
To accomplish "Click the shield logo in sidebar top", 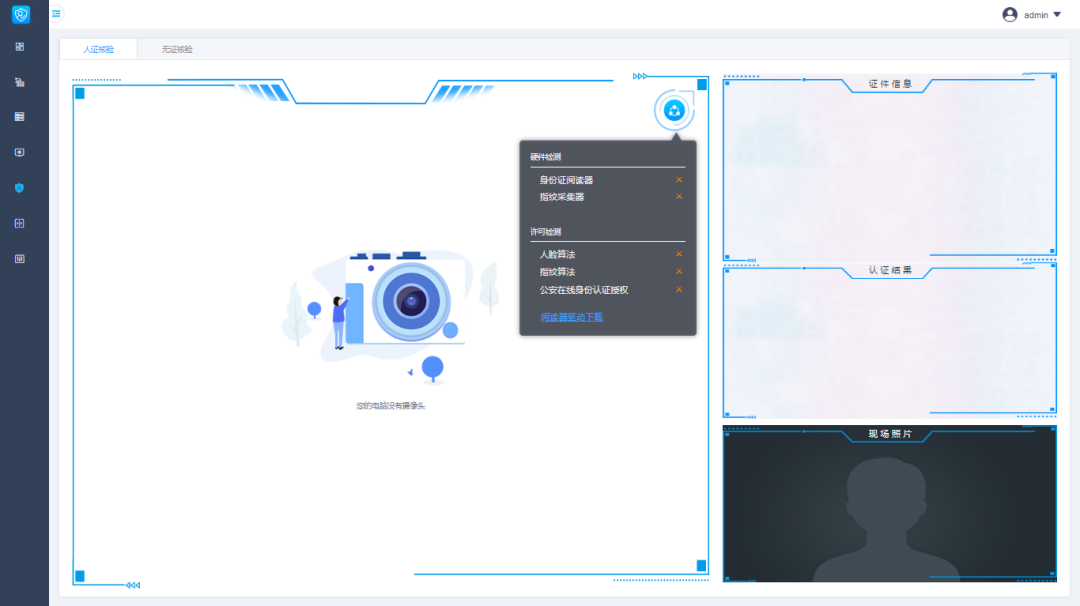I will coord(21,14).
